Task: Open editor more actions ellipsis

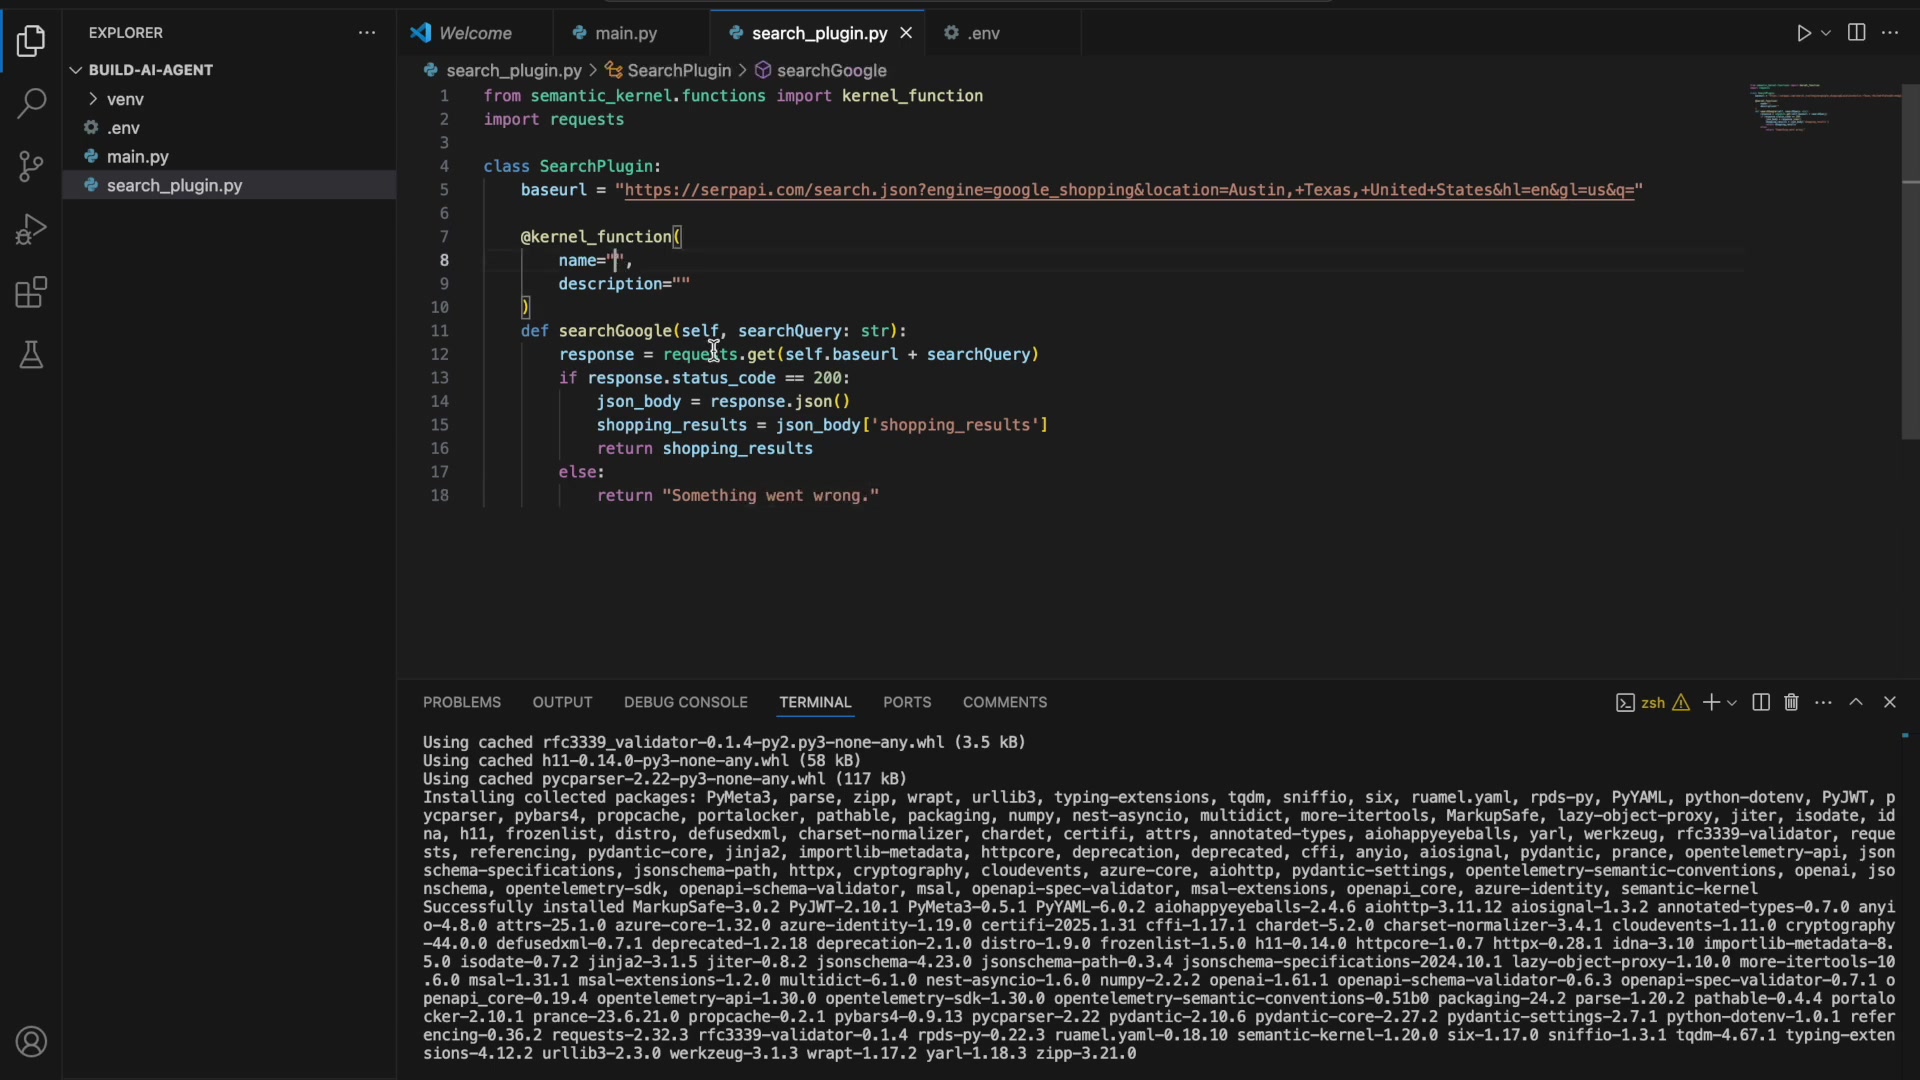Action: click(1890, 33)
